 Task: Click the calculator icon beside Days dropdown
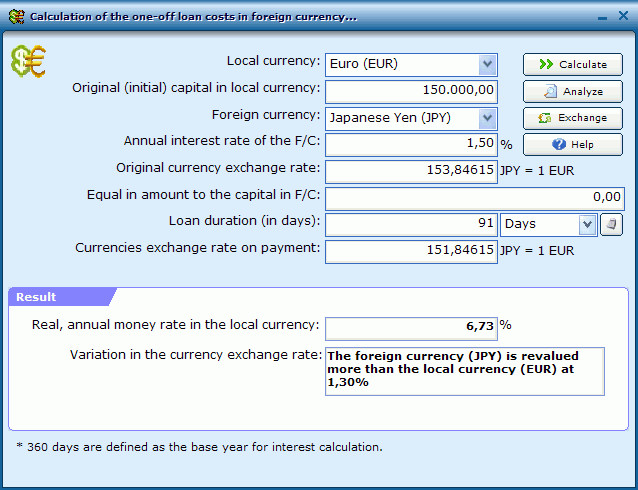coord(611,224)
